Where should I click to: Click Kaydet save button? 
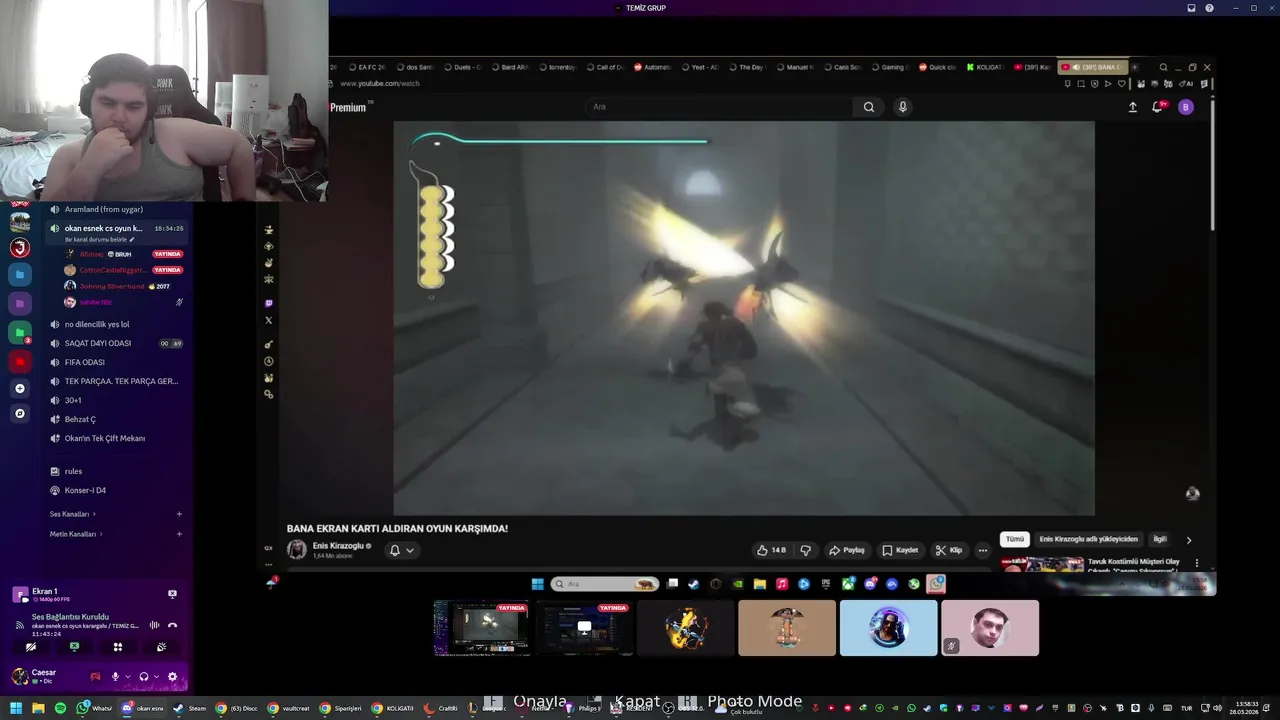(x=899, y=550)
